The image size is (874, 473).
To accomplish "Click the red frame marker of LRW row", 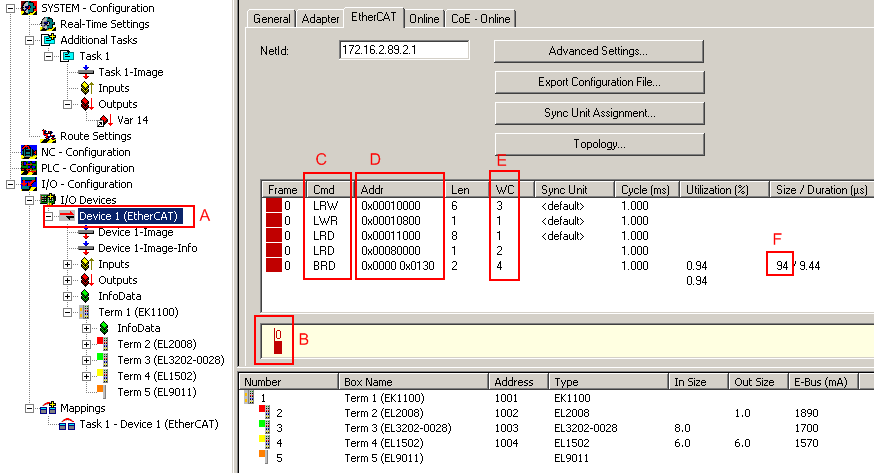I will click(274, 206).
